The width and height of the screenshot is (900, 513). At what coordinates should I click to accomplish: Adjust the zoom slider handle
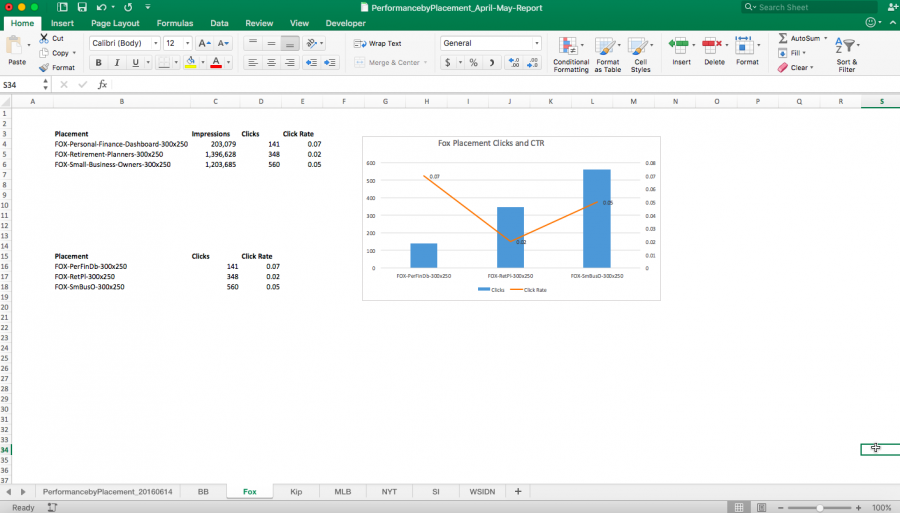point(820,508)
